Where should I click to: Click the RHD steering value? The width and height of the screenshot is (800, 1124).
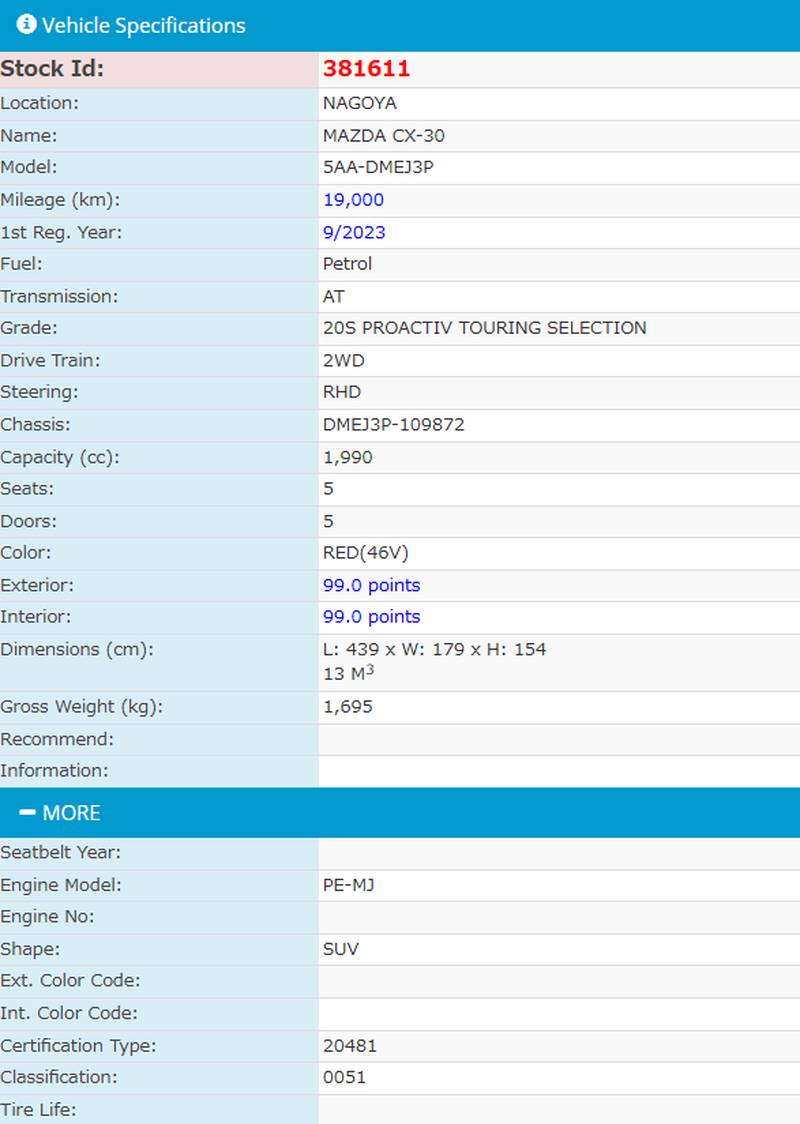coord(342,392)
